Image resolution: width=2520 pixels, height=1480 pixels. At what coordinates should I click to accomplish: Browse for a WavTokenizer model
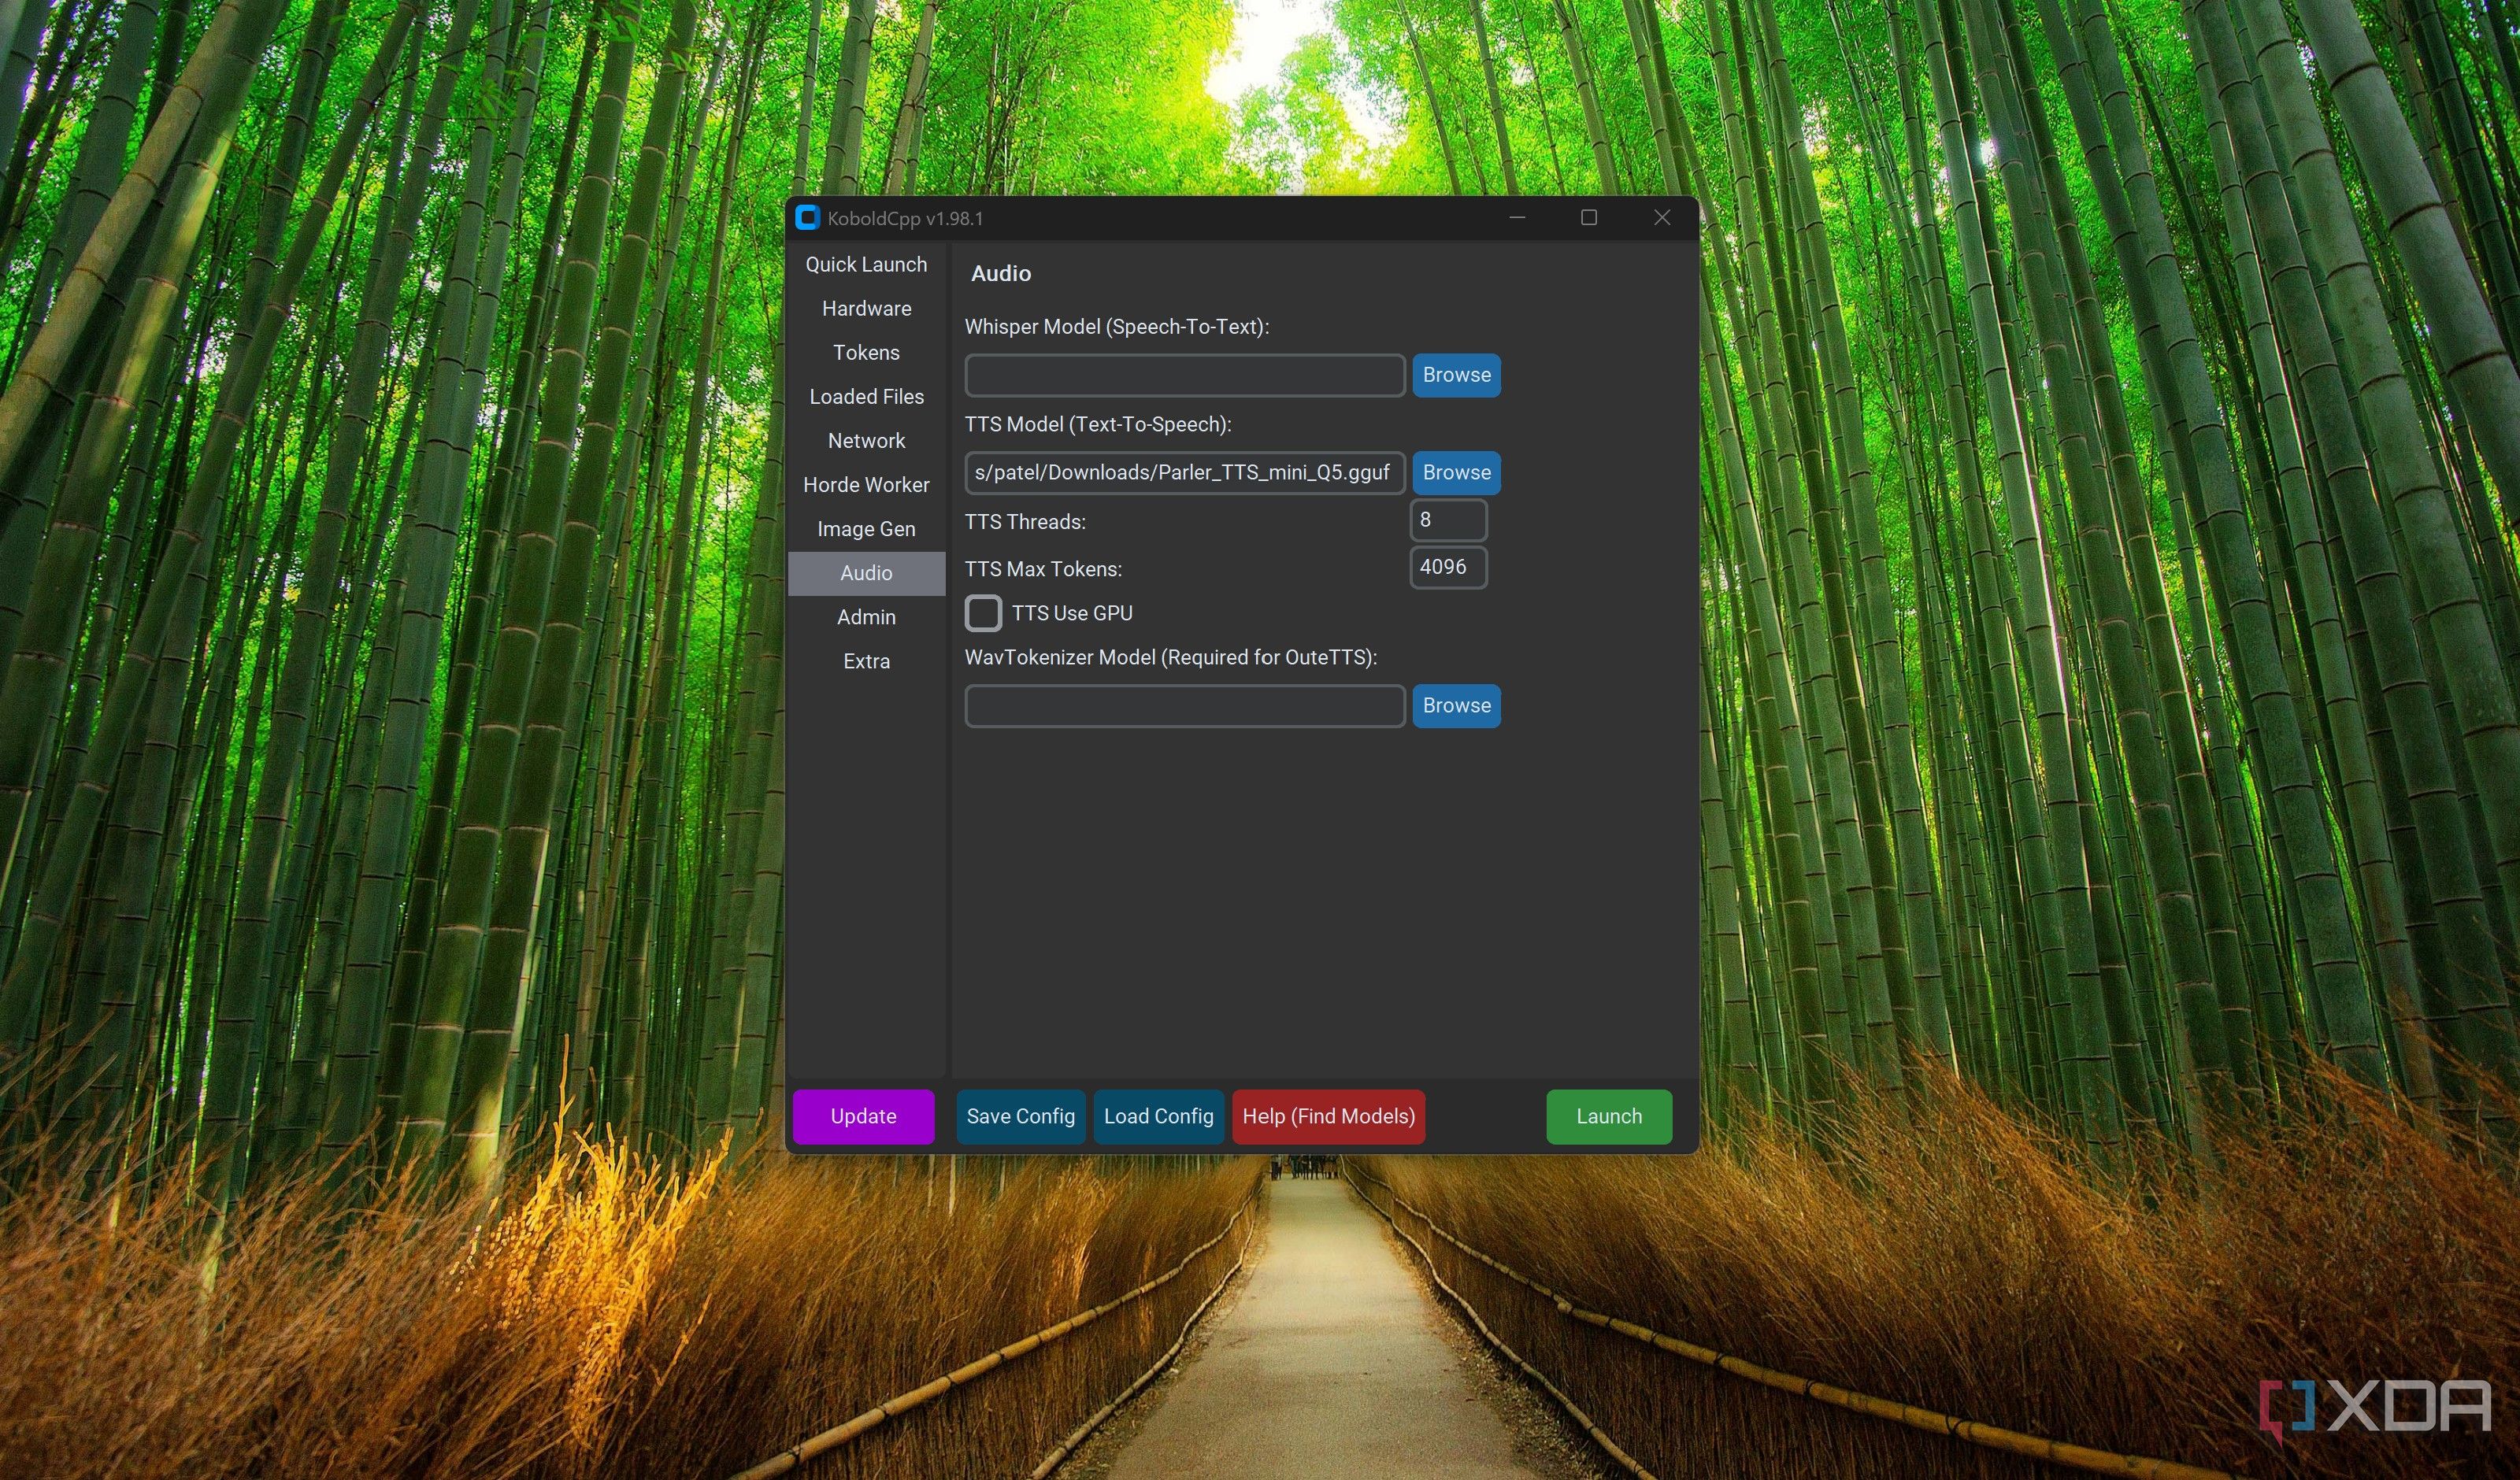(x=1455, y=706)
